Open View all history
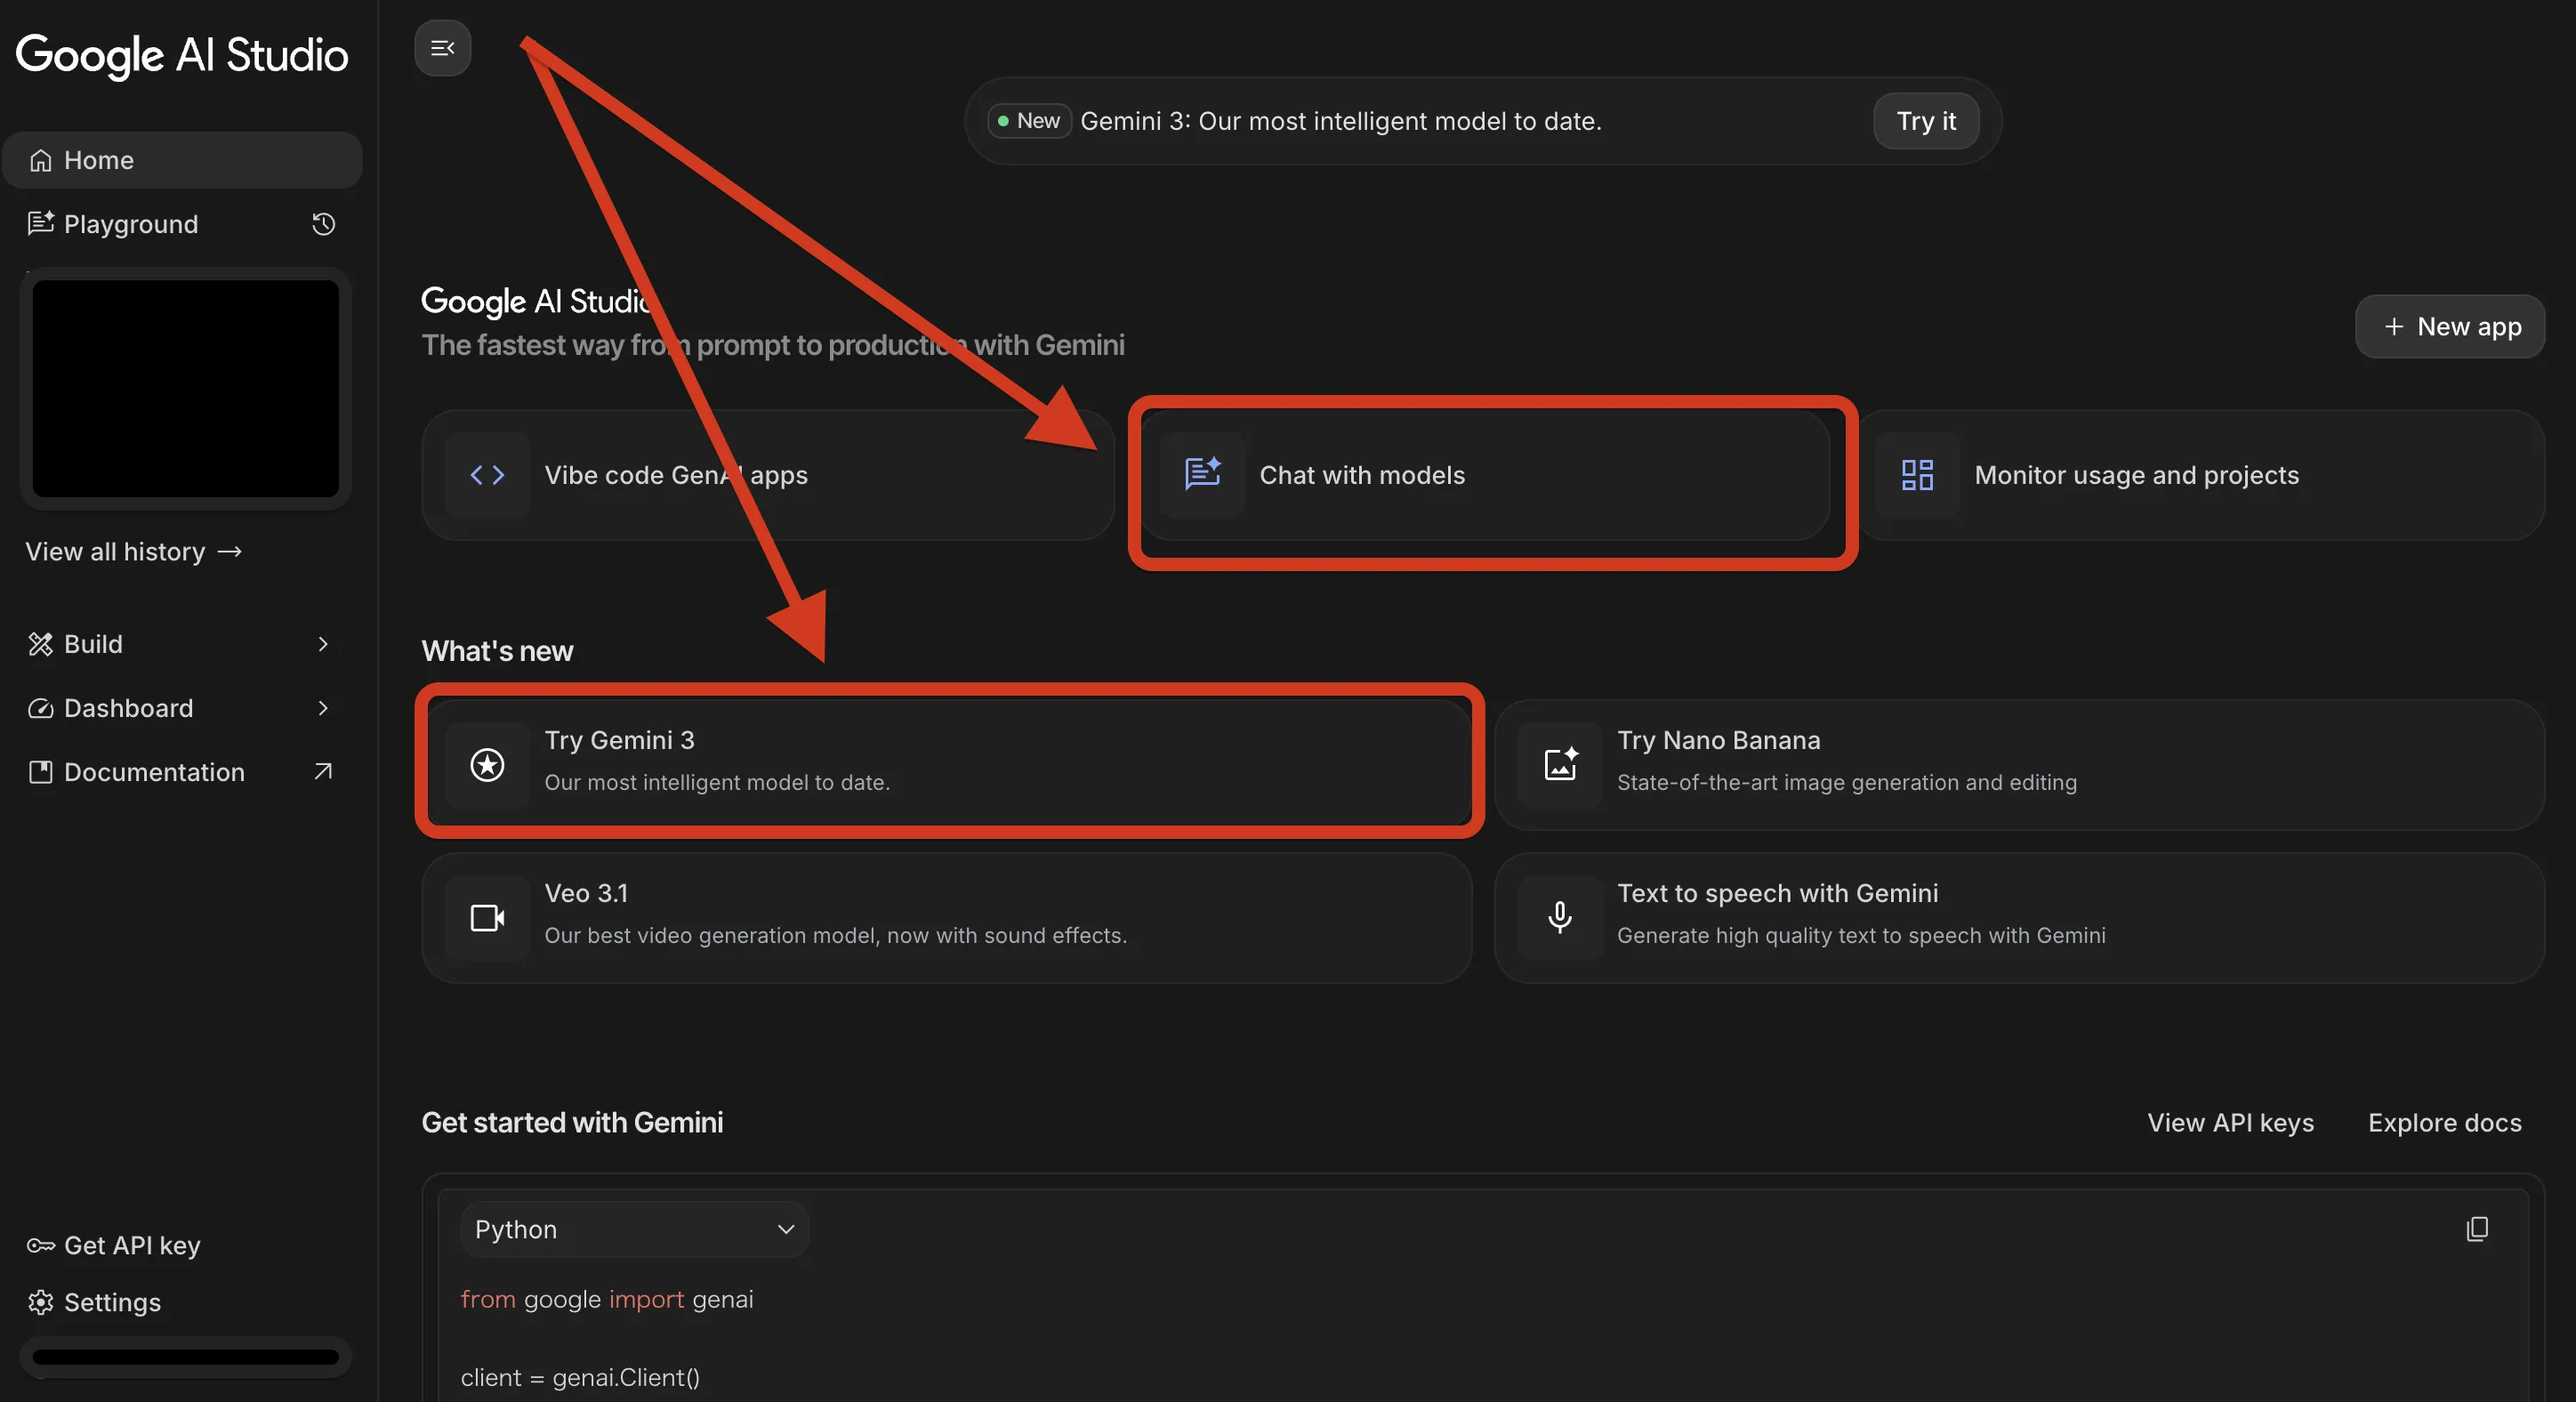Image resolution: width=2576 pixels, height=1402 pixels. 133,551
